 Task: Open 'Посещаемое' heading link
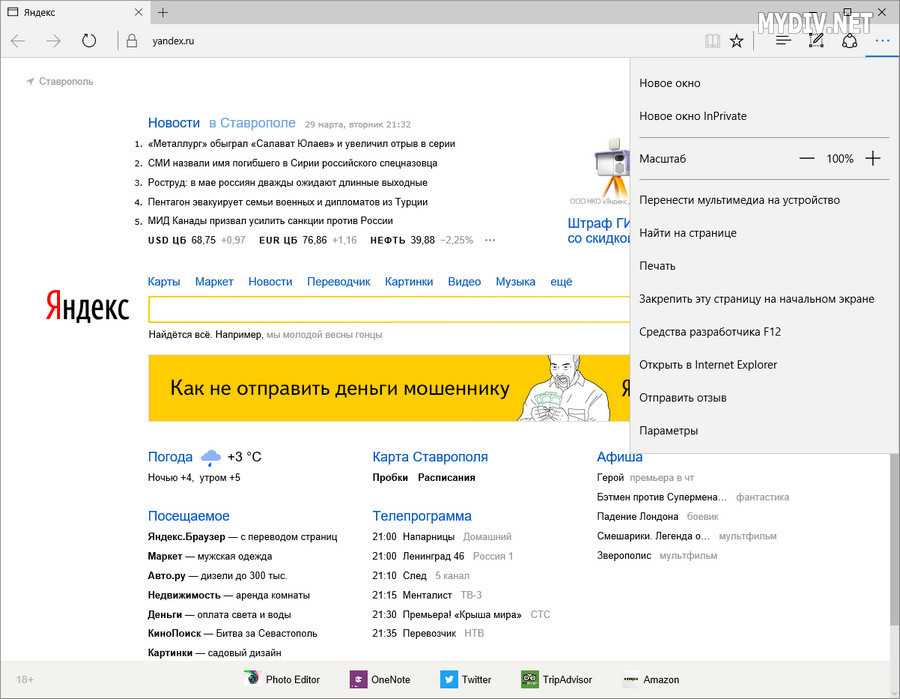click(x=189, y=516)
